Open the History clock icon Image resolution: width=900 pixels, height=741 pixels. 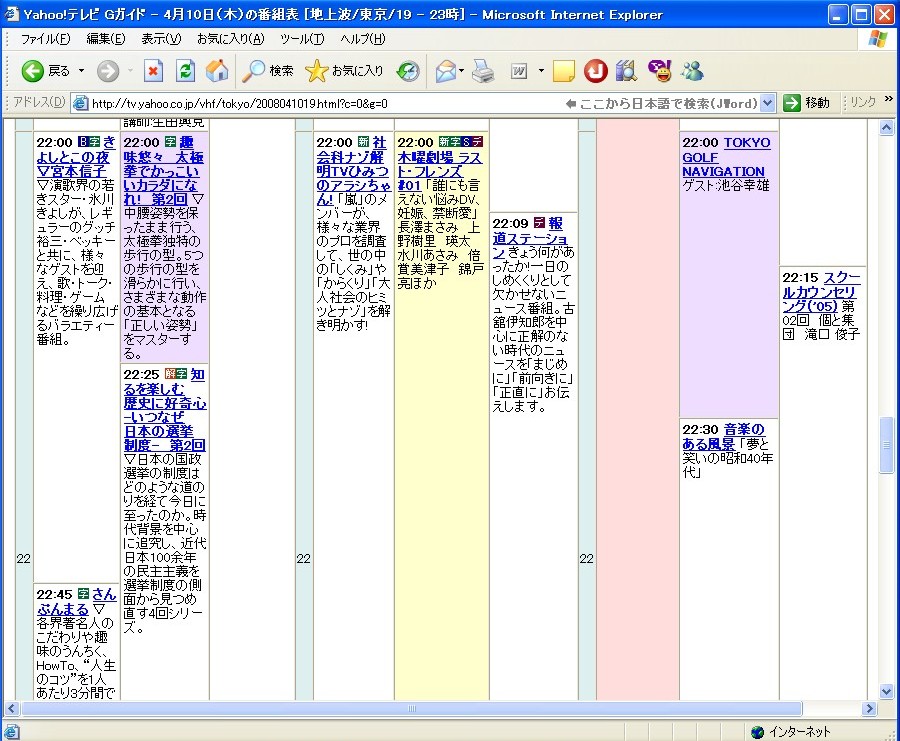point(408,71)
